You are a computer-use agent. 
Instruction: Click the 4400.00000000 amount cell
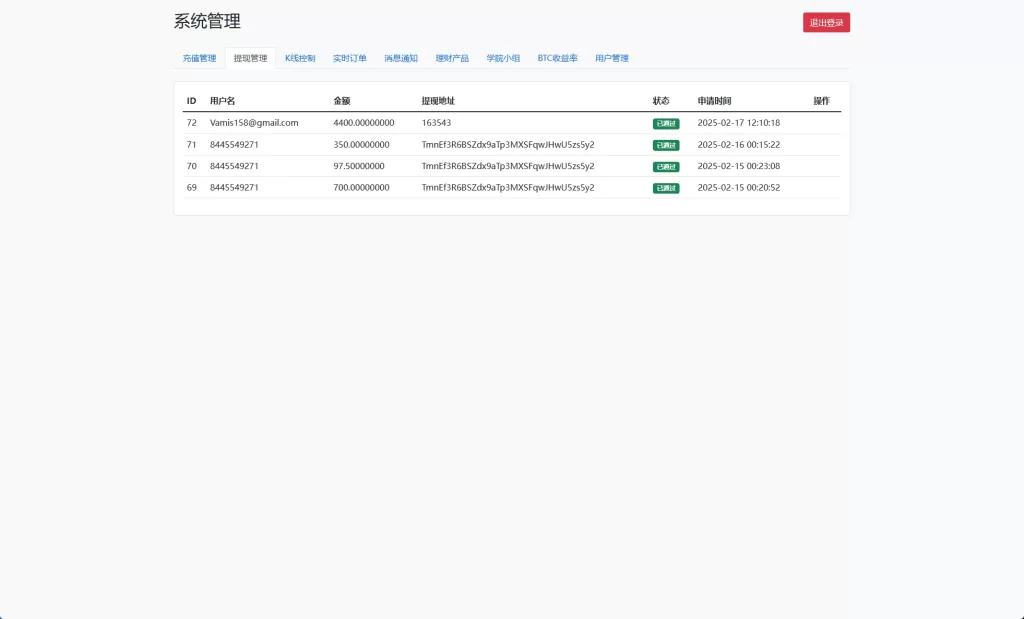(364, 123)
